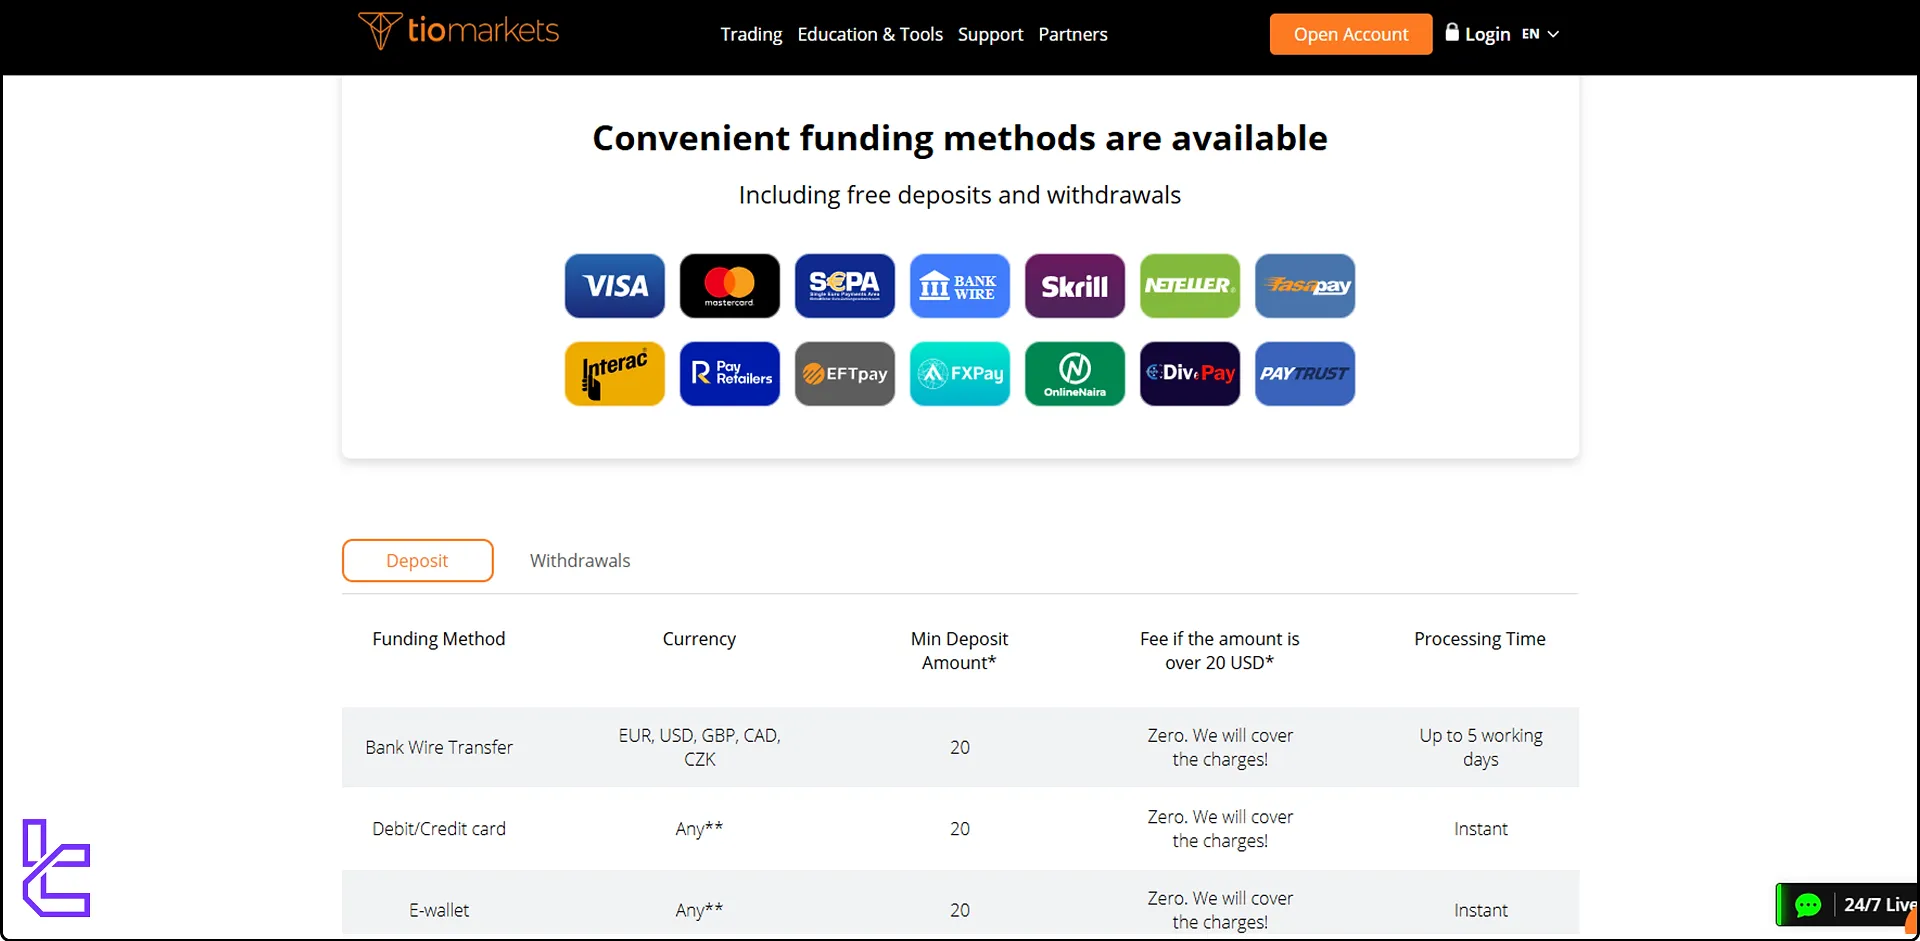Viewport: 1920px width, 941px height.
Task: Switch to the Withdrawals tab
Action: pos(580,561)
